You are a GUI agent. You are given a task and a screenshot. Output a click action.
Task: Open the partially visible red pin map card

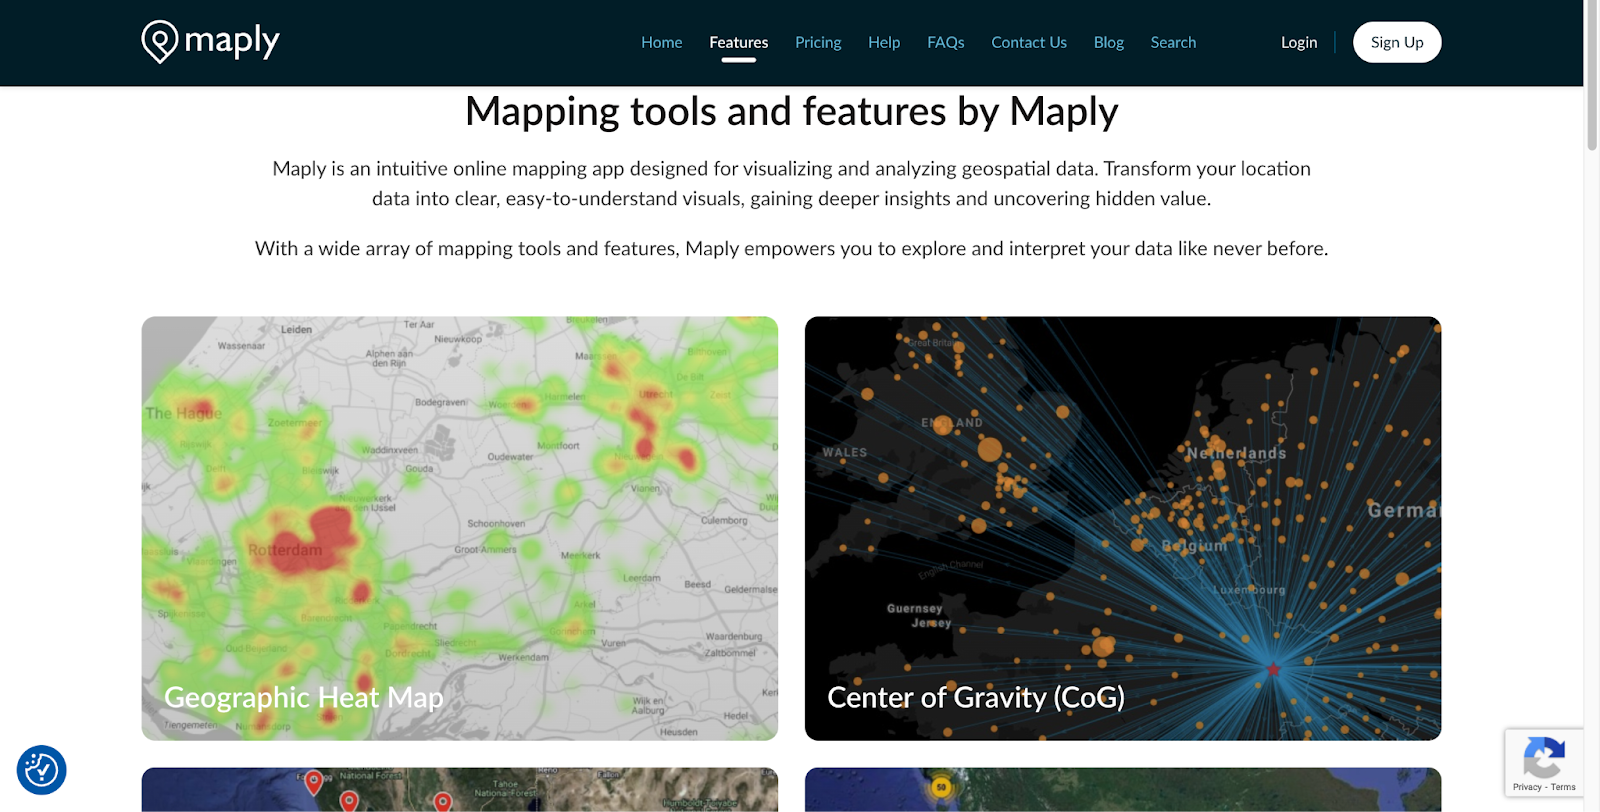click(x=460, y=790)
